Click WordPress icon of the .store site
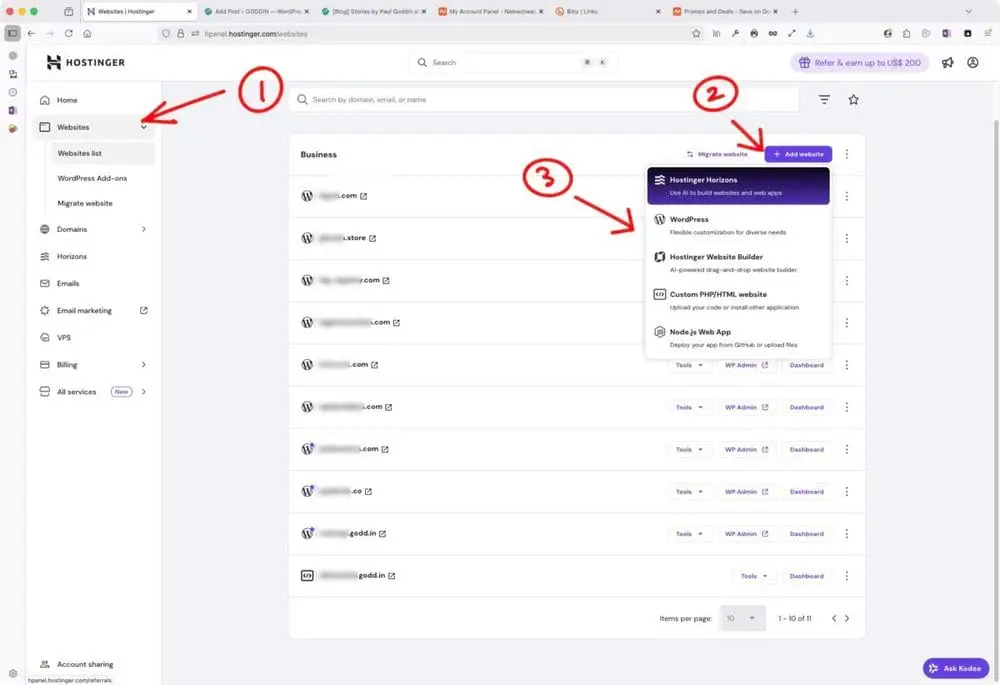 (x=307, y=238)
